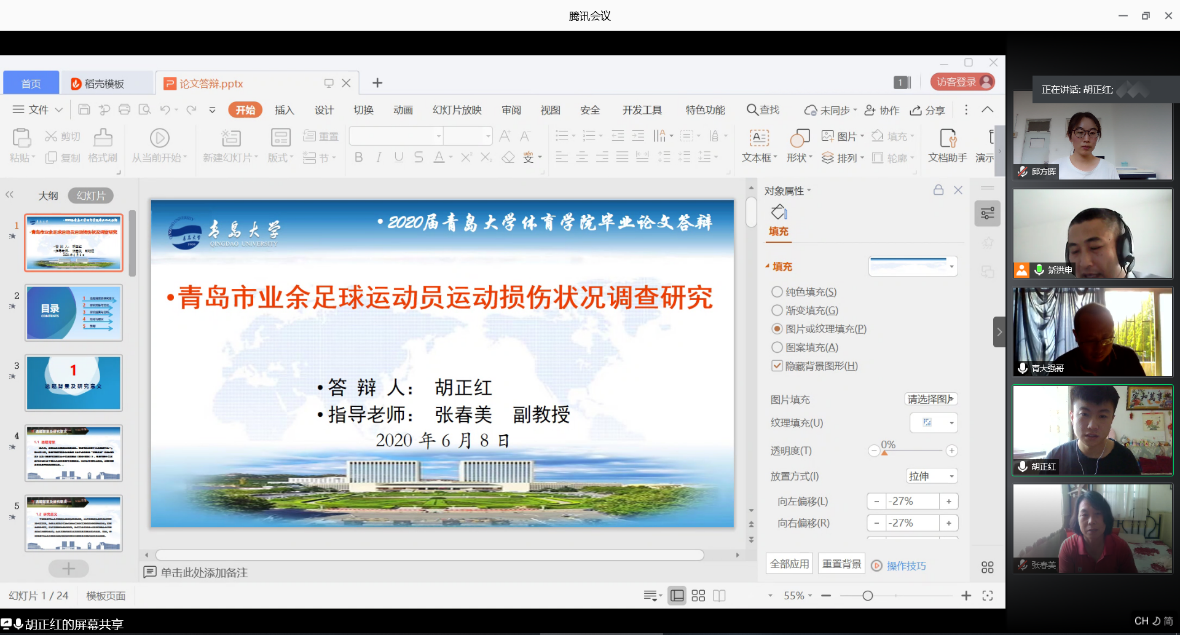Open the placement mode (拉伸) dropdown
The width and height of the screenshot is (1180, 635).
(931, 476)
